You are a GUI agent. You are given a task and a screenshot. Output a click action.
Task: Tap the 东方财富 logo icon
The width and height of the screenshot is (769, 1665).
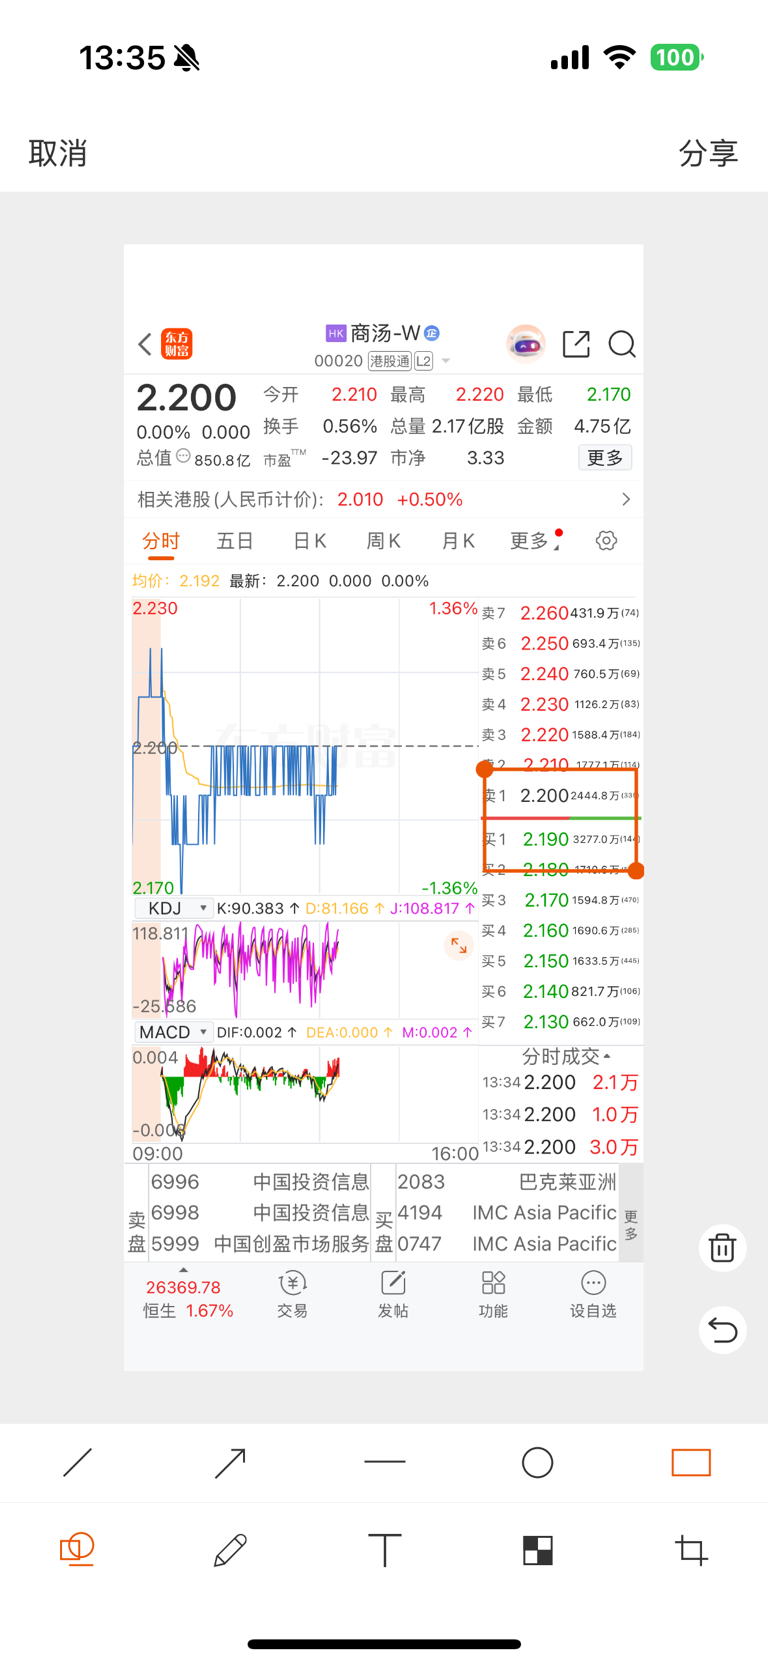click(x=177, y=344)
